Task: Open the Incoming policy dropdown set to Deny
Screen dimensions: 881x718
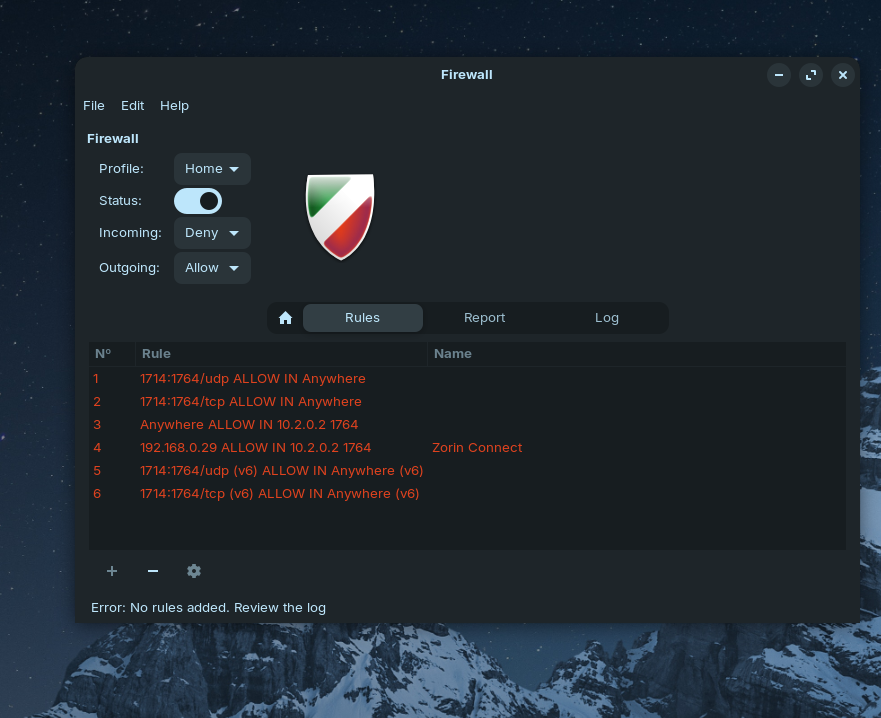Action: [212, 233]
